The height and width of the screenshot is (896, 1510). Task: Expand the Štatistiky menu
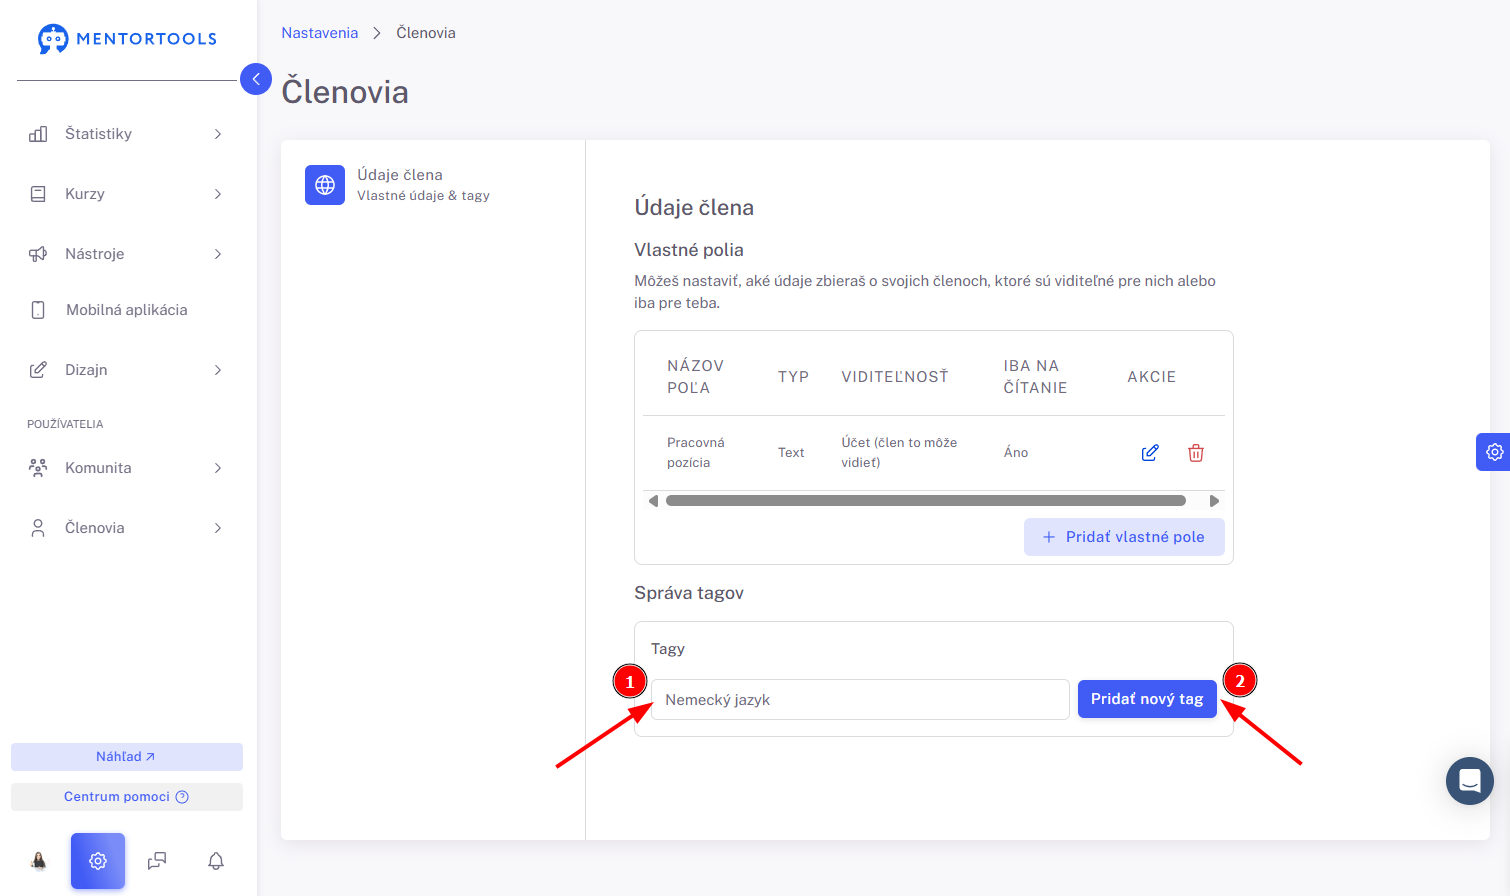(x=127, y=134)
